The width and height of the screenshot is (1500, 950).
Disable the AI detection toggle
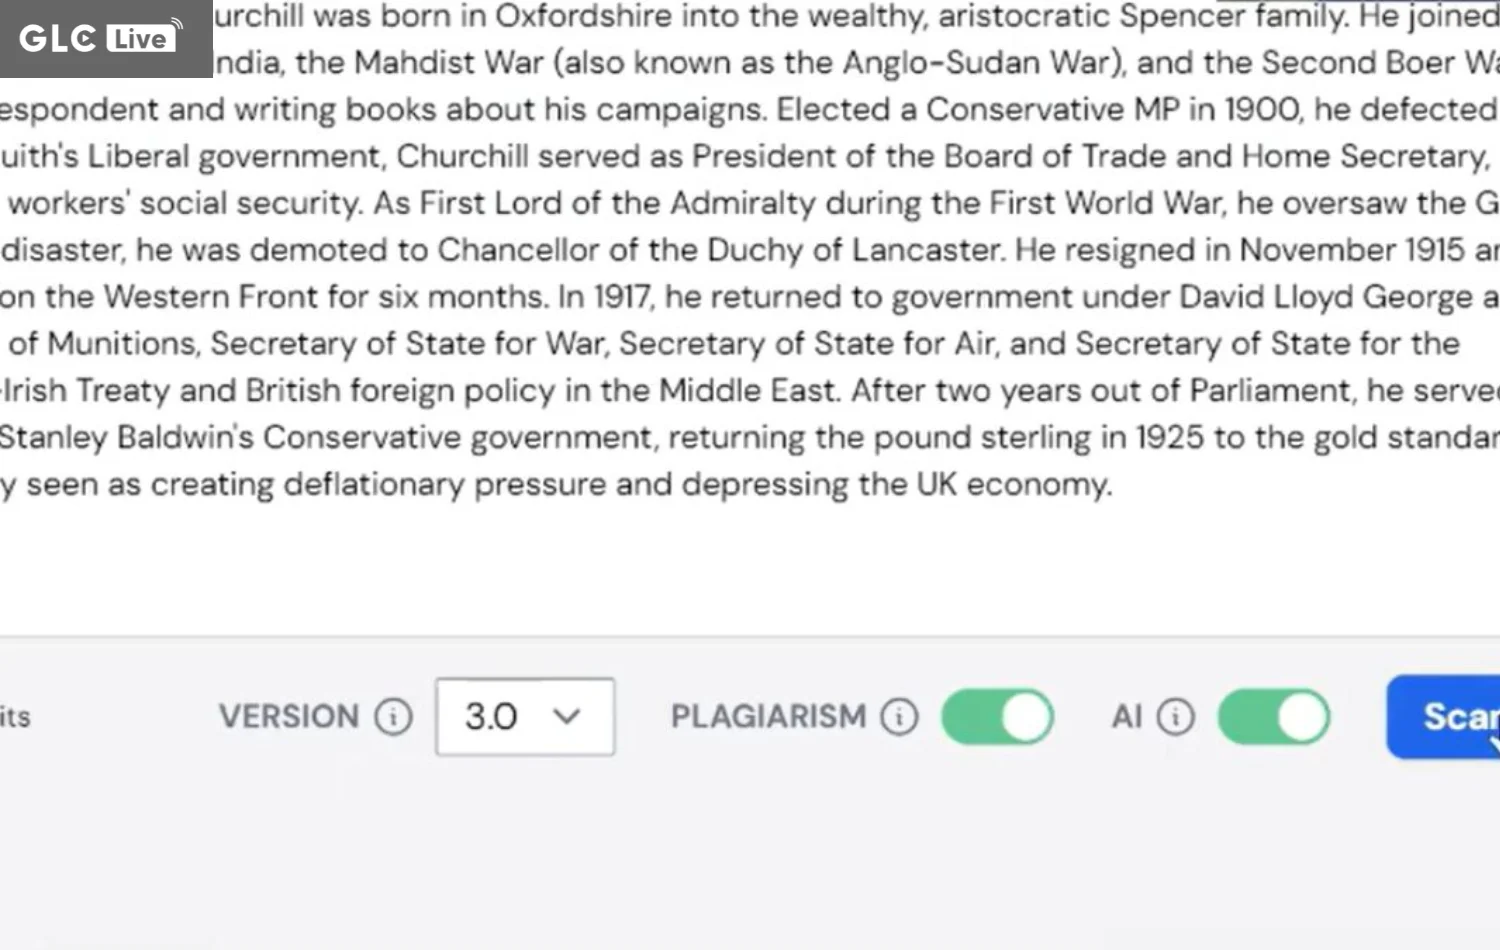(1274, 717)
